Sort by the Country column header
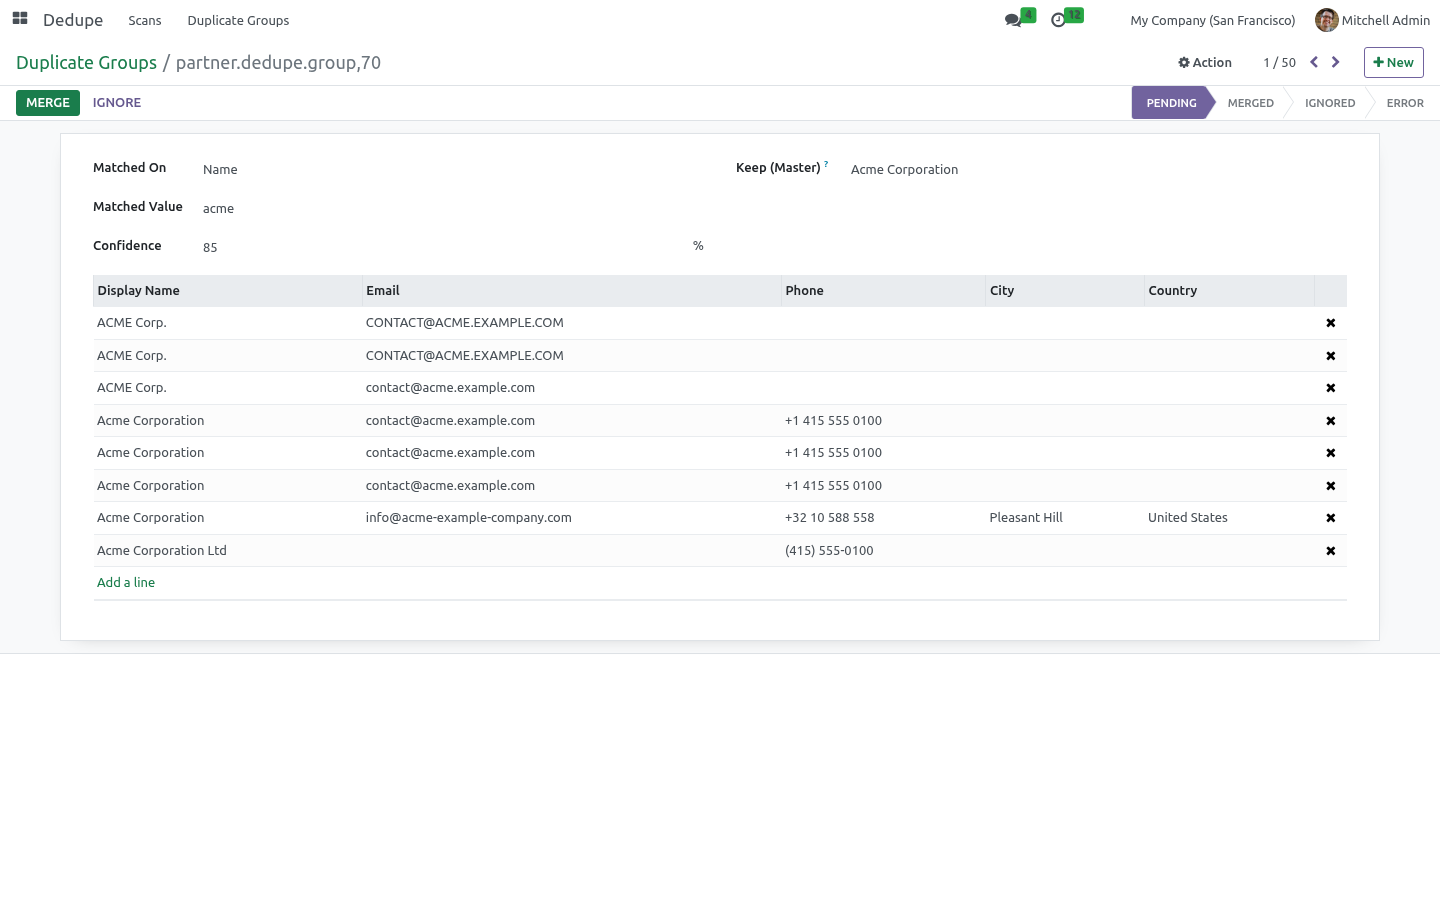This screenshot has width=1440, height=900. (1229, 291)
